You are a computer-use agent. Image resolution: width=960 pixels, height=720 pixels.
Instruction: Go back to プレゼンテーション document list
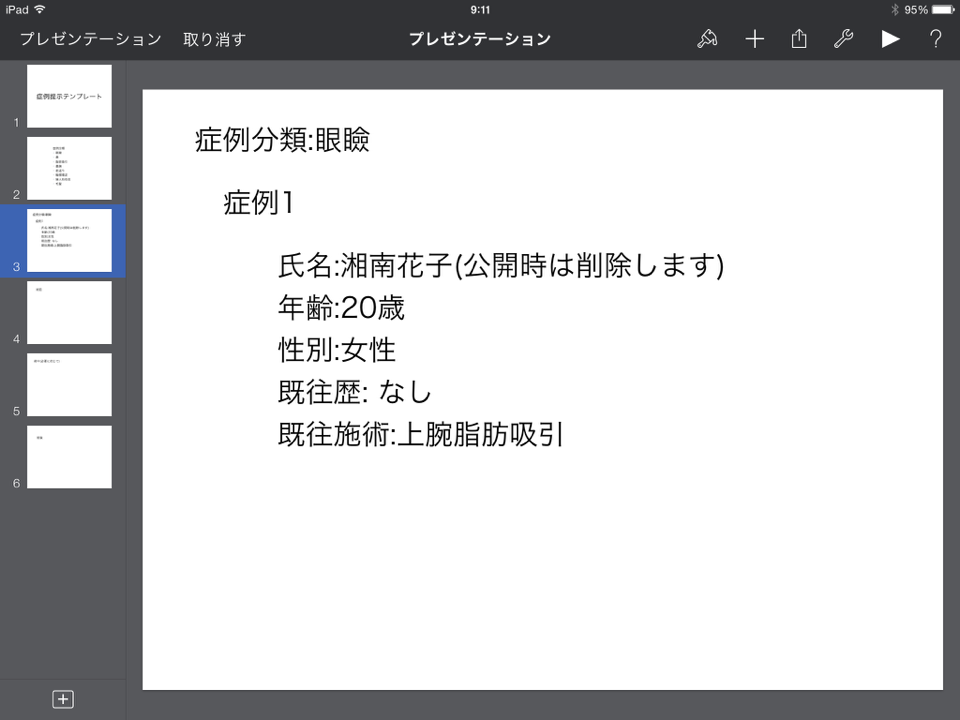pos(90,39)
